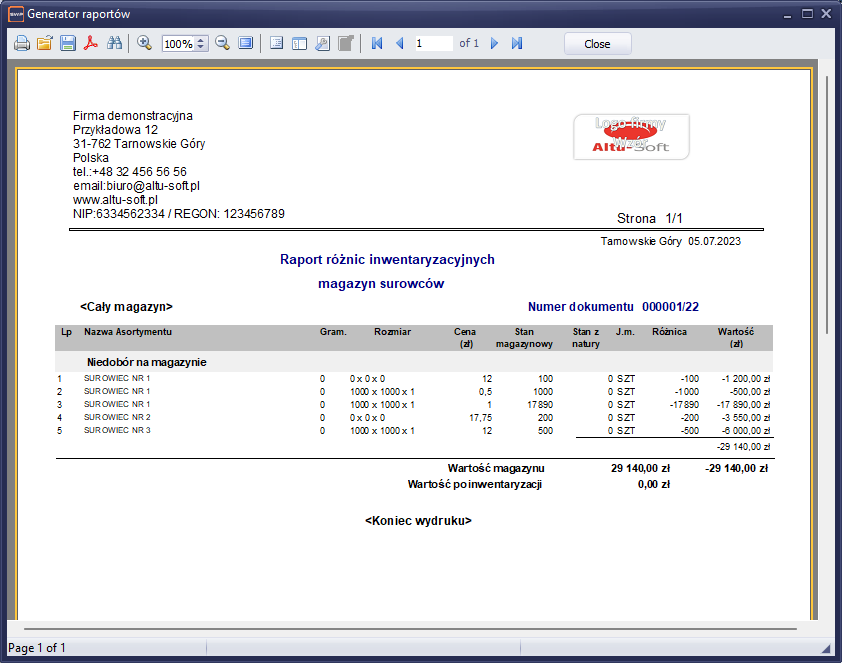Zoom out with the magnifier minus icon
Viewport: 842px width, 663px height.
click(222, 44)
